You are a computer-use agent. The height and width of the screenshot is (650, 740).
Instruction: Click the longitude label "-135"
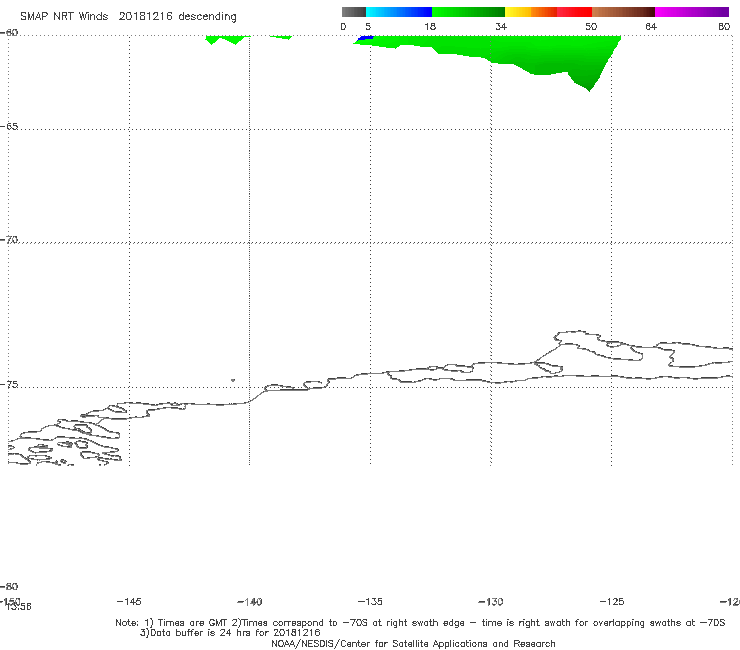[x=370, y=601]
